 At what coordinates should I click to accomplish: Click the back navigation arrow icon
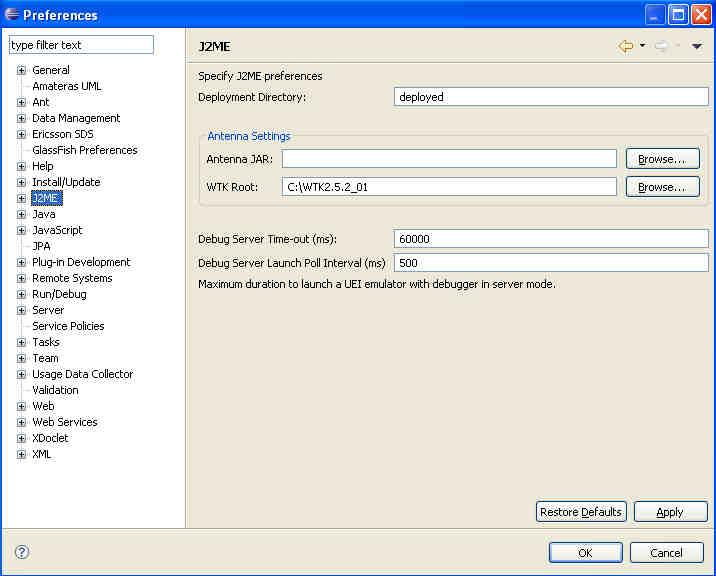[625, 46]
